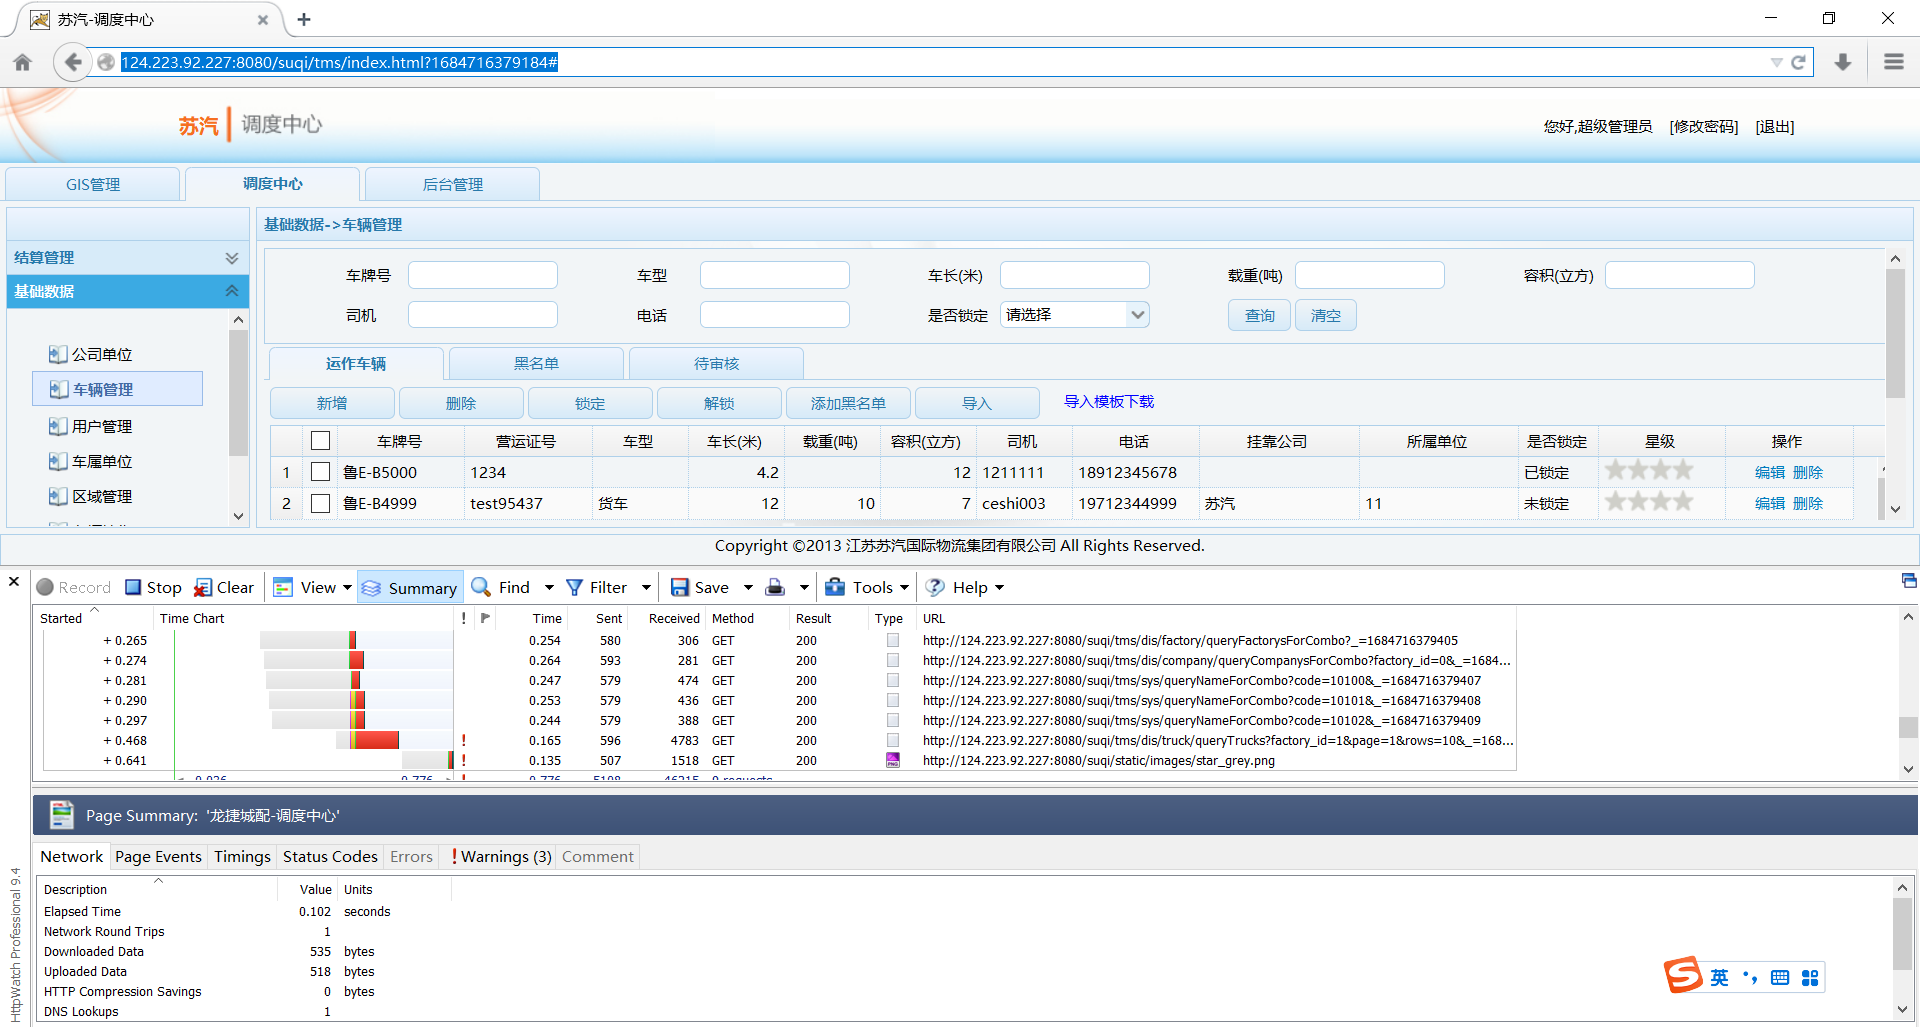This screenshot has width=1920, height=1027.
Task: Open the print dropdown arrow
Action: (x=804, y=588)
